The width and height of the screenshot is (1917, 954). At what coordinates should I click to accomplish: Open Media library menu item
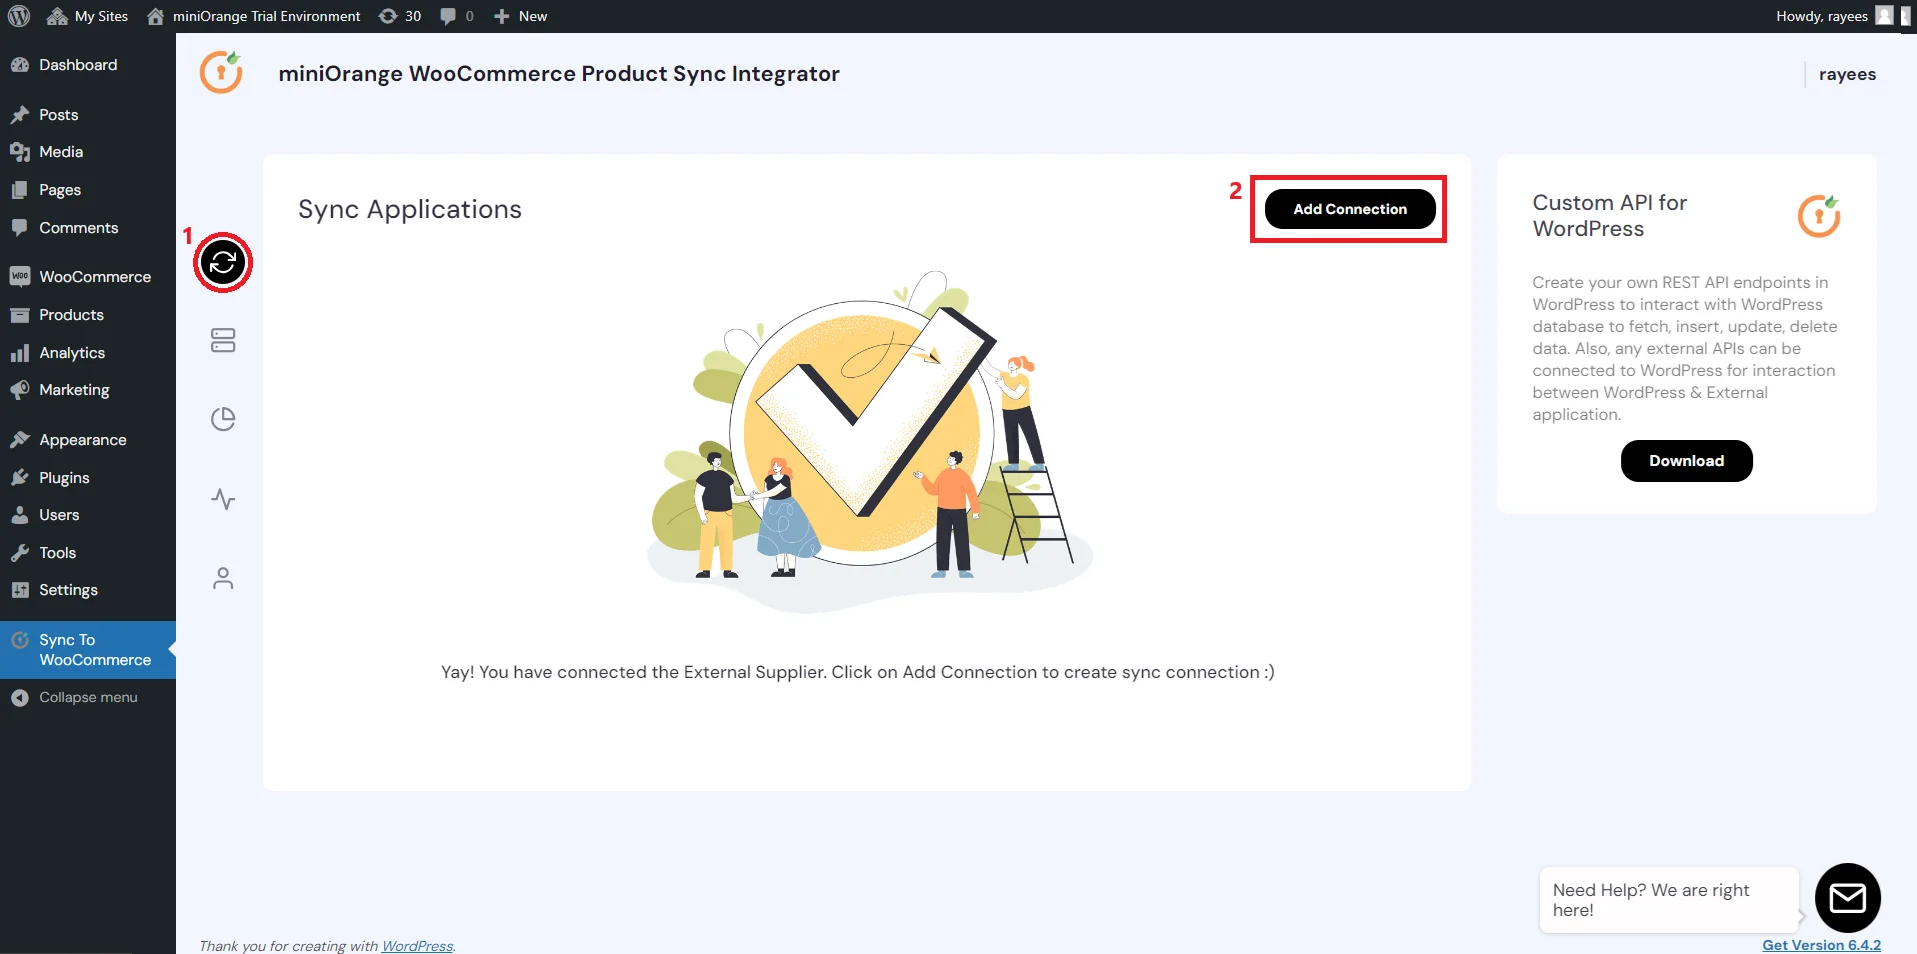[88, 152]
